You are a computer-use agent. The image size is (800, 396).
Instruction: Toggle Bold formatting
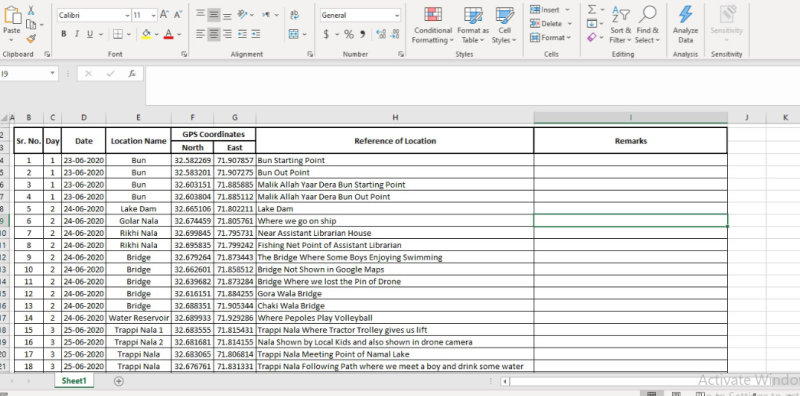click(64, 34)
